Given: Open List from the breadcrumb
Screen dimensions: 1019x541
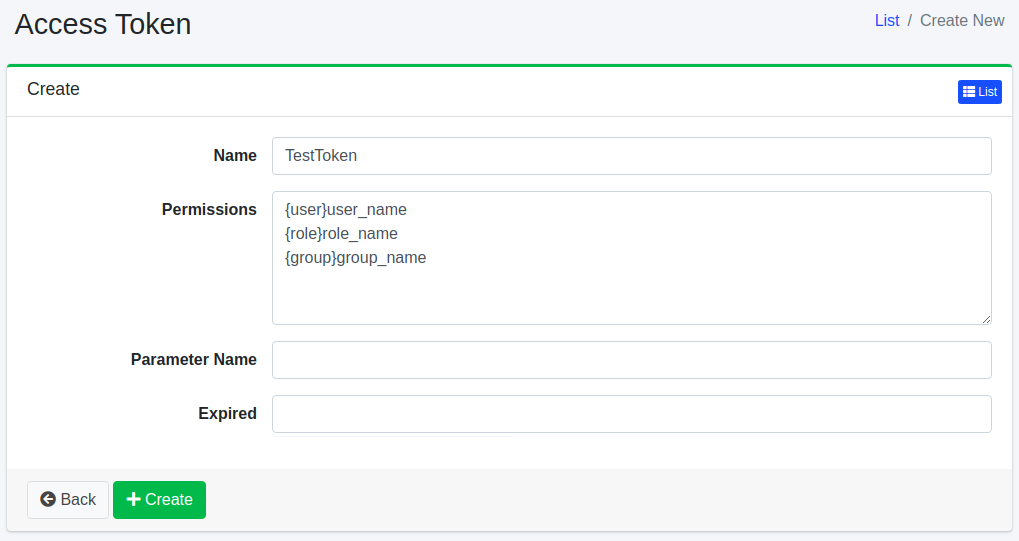Looking at the screenshot, I should 887,20.
